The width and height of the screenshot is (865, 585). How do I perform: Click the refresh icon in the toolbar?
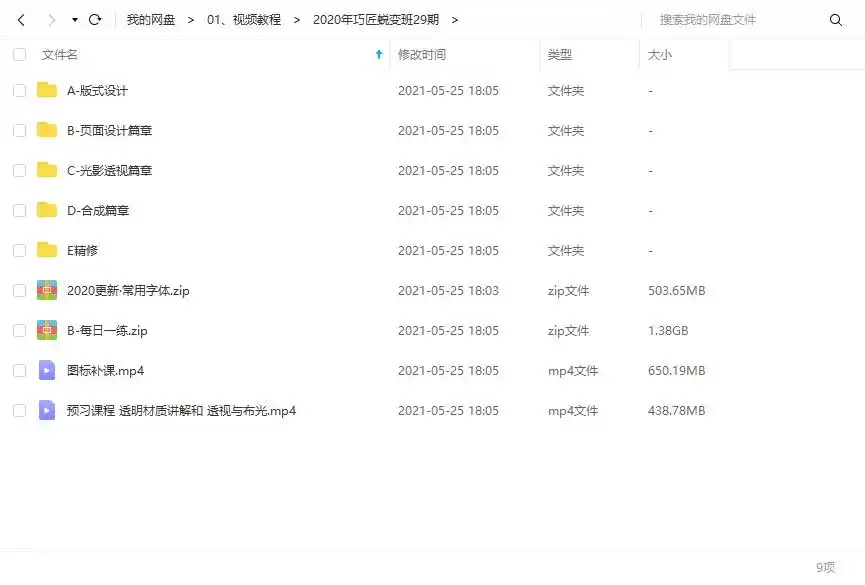coord(95,18)
